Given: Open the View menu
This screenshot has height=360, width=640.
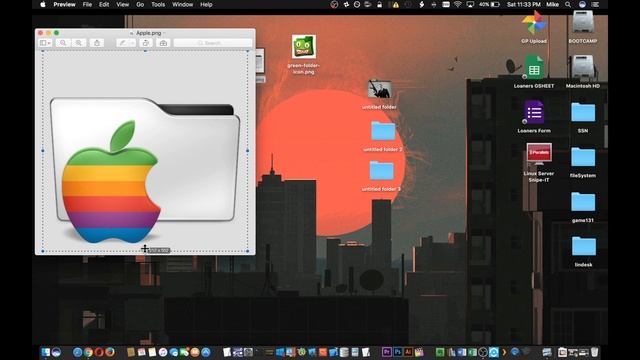Looking at the screenshot, I should click(x=122, y=4).
